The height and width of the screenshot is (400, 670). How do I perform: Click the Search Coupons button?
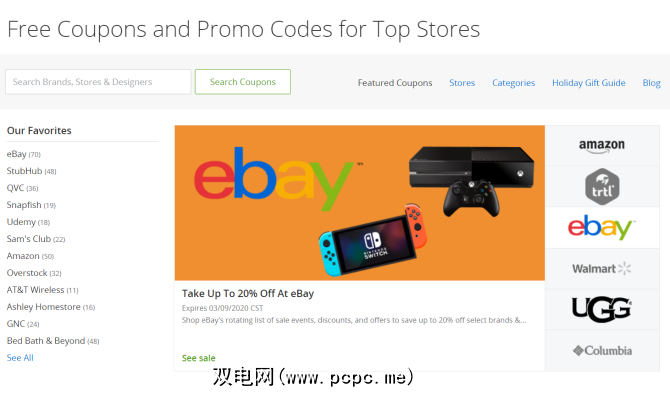[x=243, y=82]
